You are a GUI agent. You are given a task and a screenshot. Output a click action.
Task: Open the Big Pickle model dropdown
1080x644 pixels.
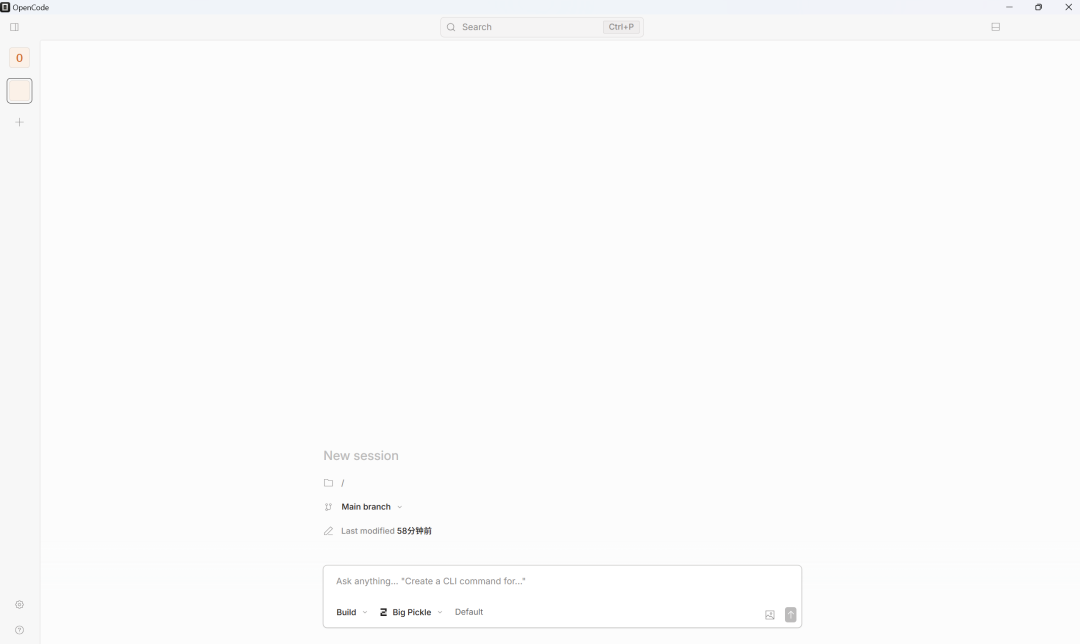pos(411,612)
